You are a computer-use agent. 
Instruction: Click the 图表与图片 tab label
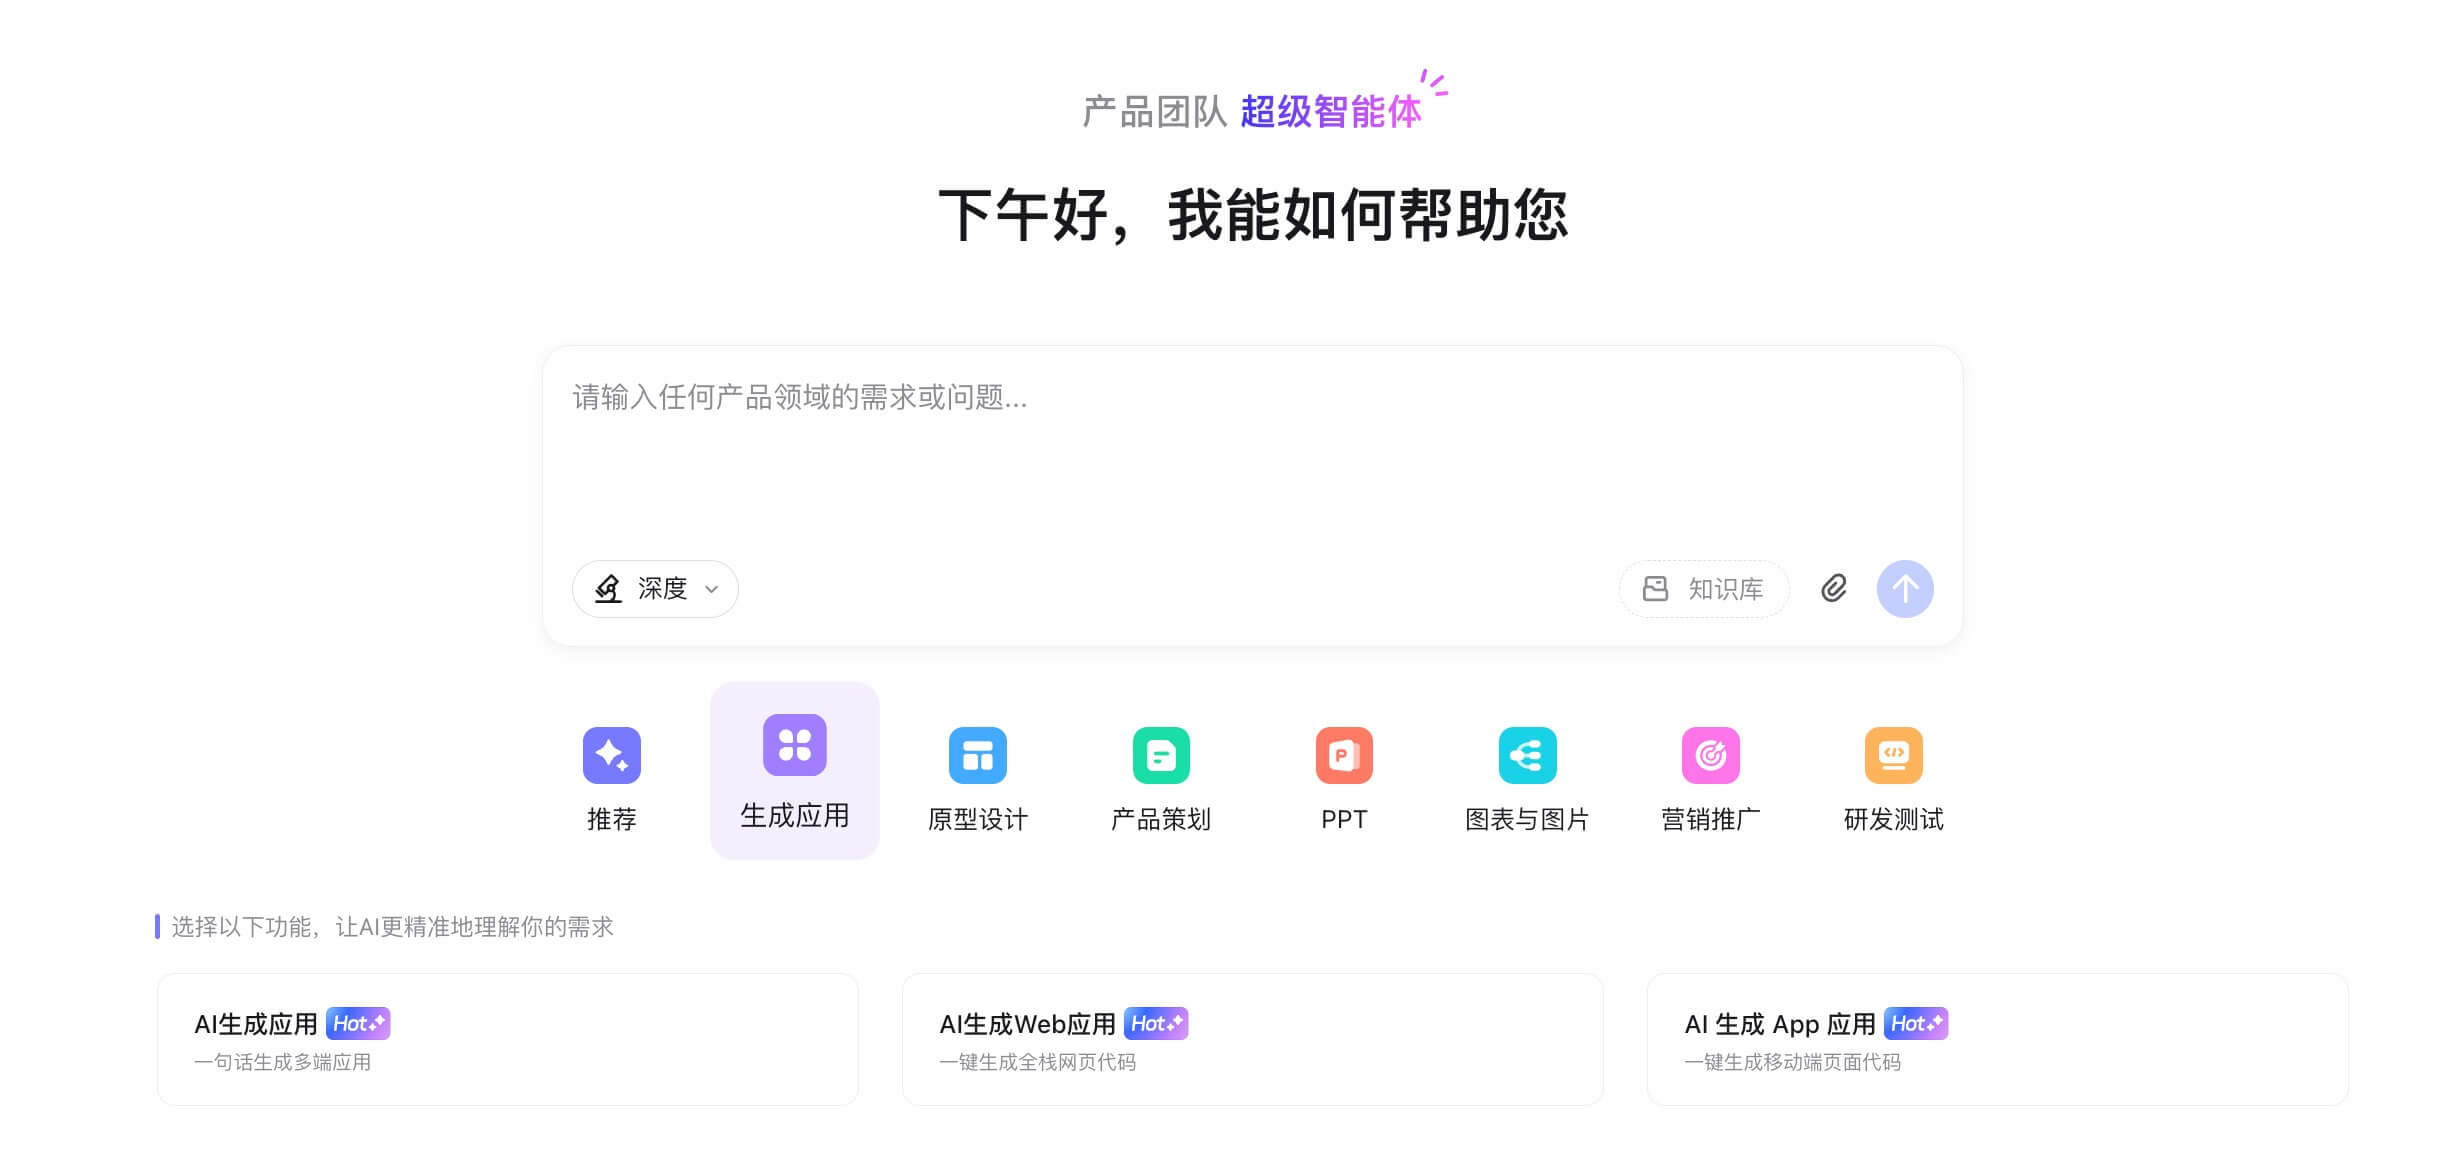click(x=1527, y=819)
